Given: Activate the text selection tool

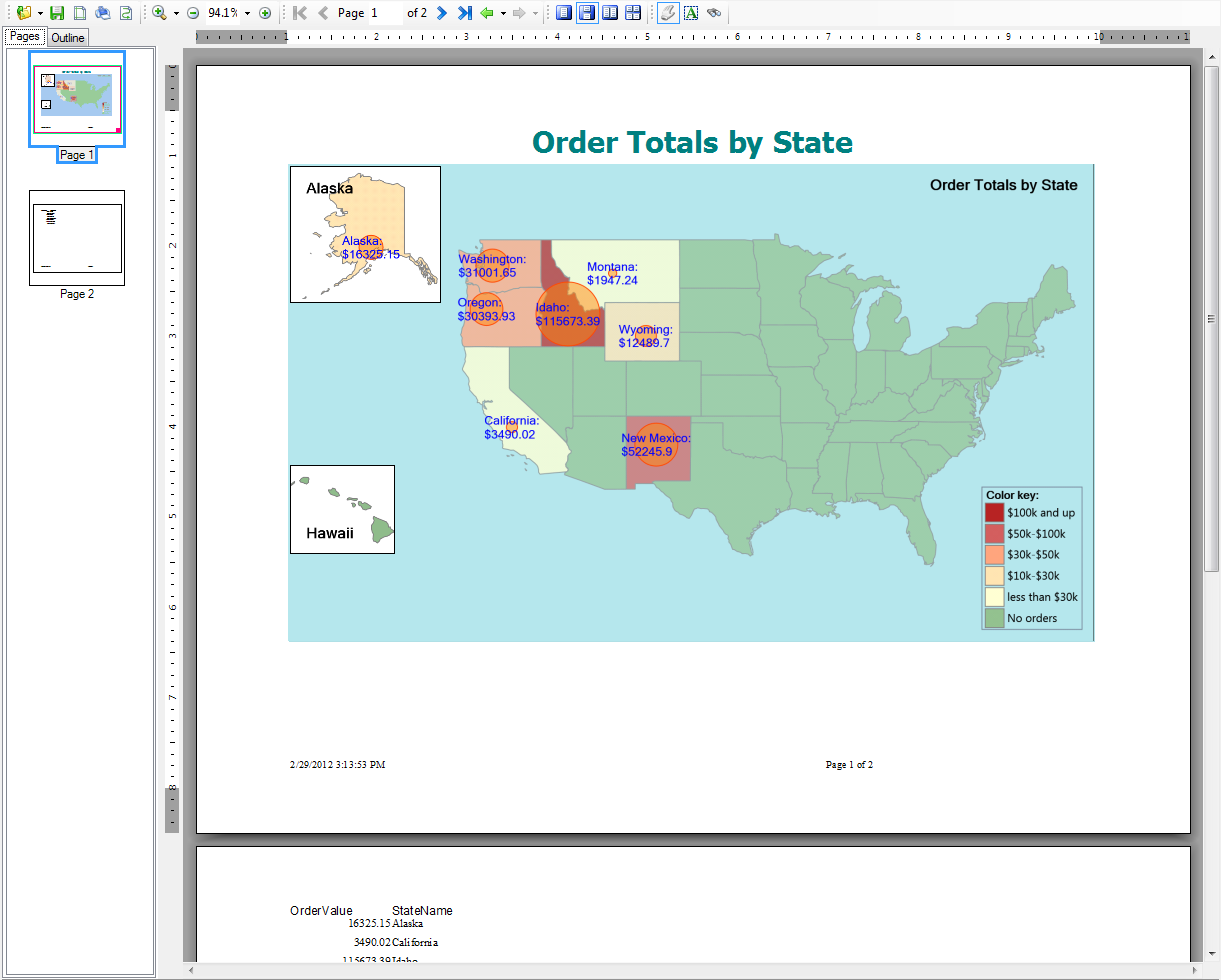Looking at the screenshot, I should point(690,13).
